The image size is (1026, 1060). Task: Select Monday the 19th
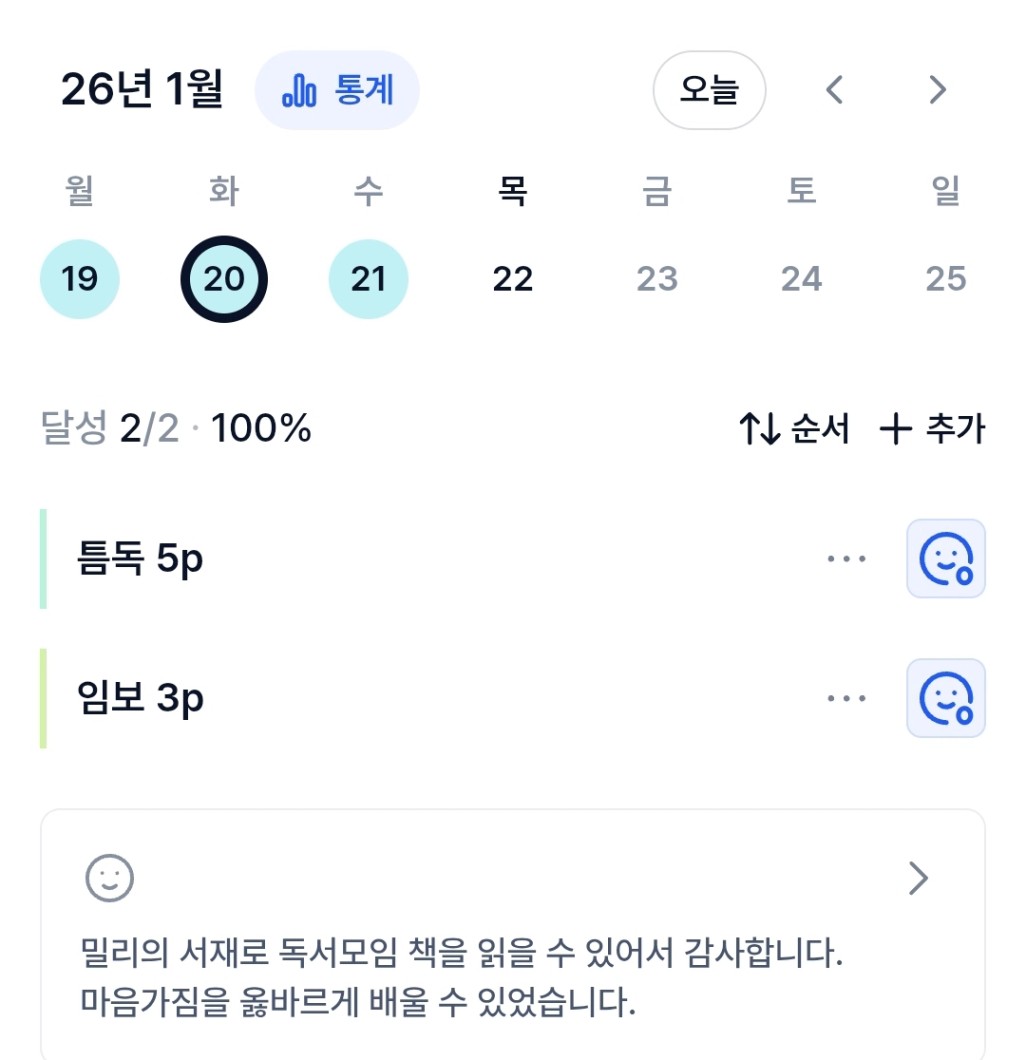click(80, 279)
